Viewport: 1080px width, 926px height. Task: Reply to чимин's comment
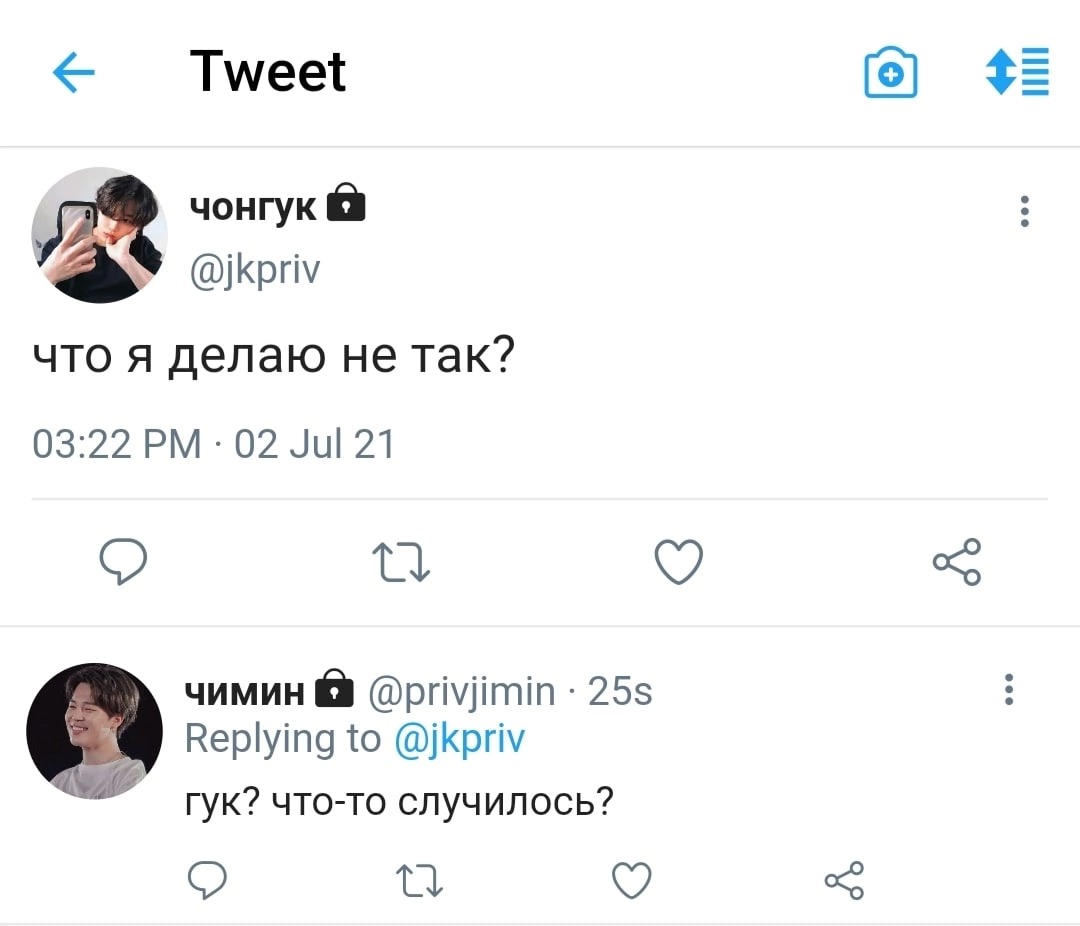click(x=209, y=881)
